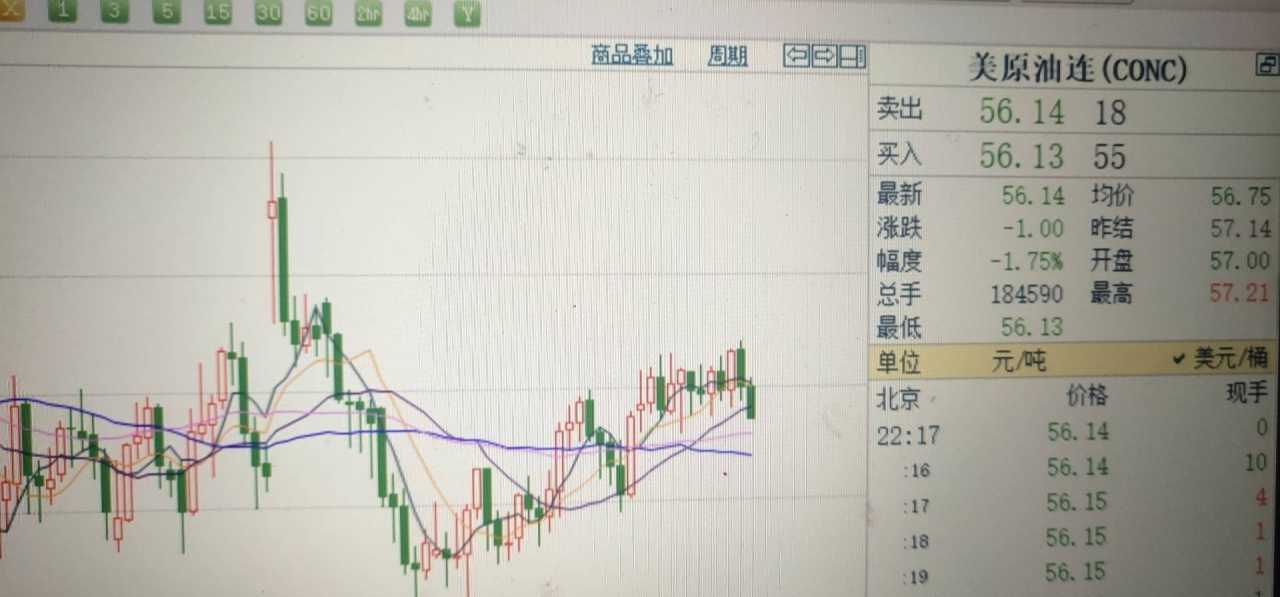This screenshot has height=597, width=1280.
Task: Click the tall spike candlestick on chart
Action: [272, 232]
